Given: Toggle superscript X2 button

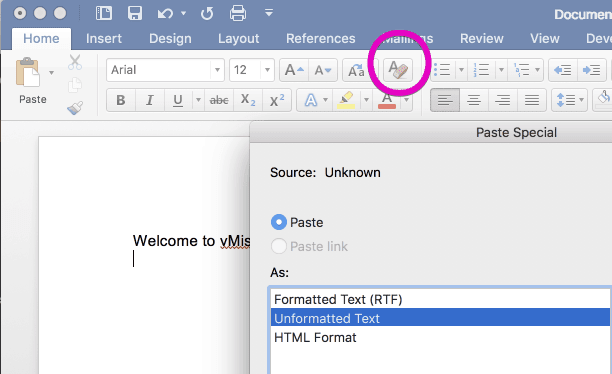Looking at the screenshot, I should [277, 100].
